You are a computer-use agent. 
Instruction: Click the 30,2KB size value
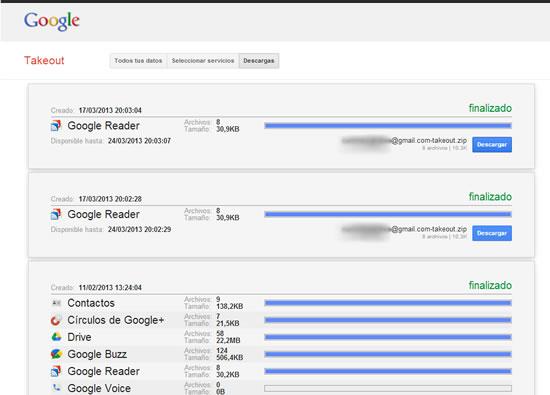tap(228, 375)
